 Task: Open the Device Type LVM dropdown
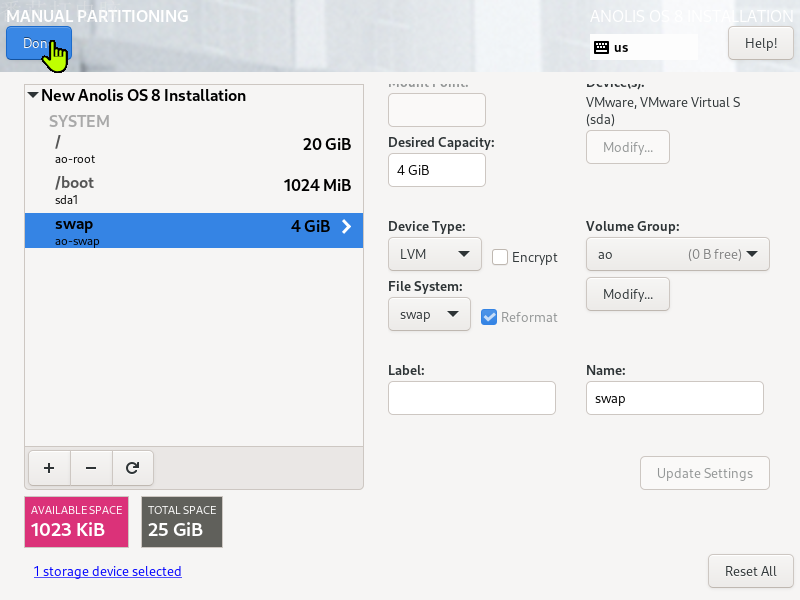[435, 254]
